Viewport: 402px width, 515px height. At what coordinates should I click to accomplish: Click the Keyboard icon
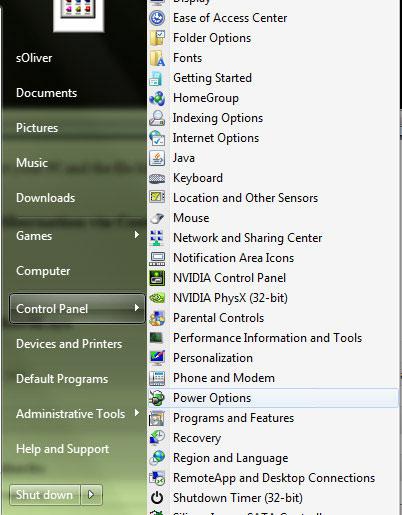[x=157, y=178]
